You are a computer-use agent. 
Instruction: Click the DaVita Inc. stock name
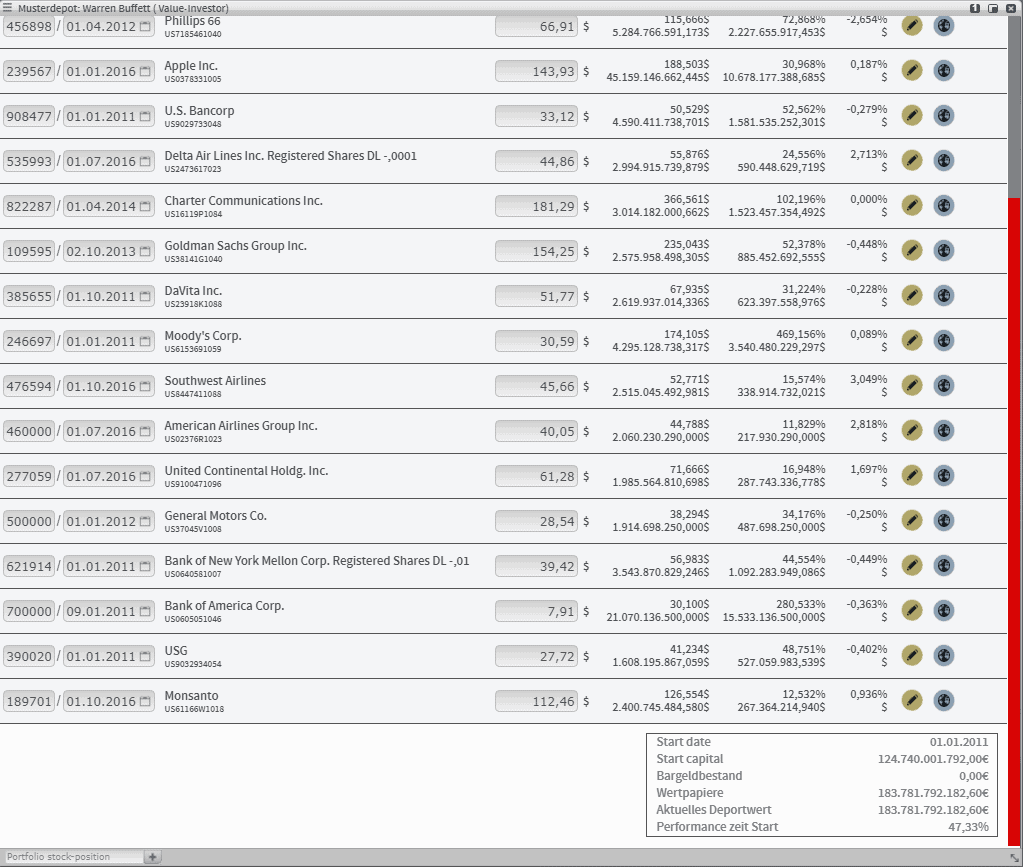193,291
